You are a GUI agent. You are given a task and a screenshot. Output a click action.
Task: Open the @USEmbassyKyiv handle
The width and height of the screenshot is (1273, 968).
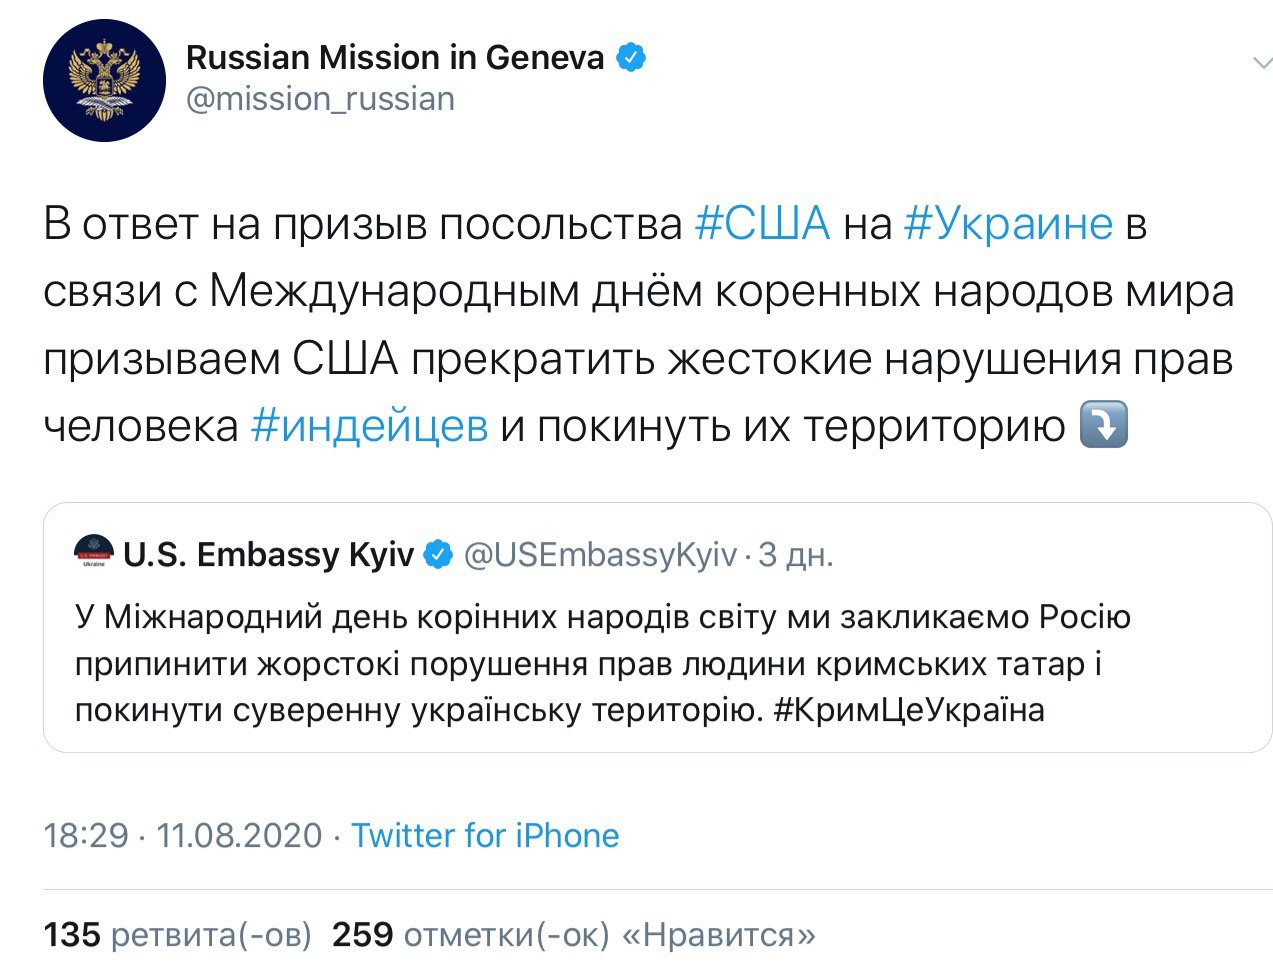[x=601, y=554]
